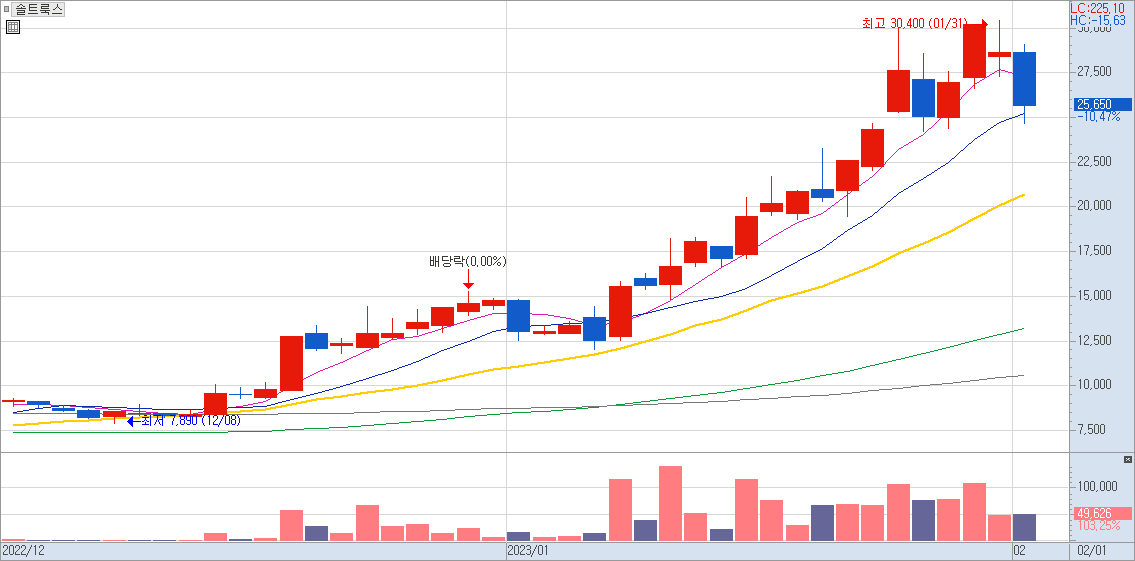Click the 15,000 price axis label

tap(1094, 296)
